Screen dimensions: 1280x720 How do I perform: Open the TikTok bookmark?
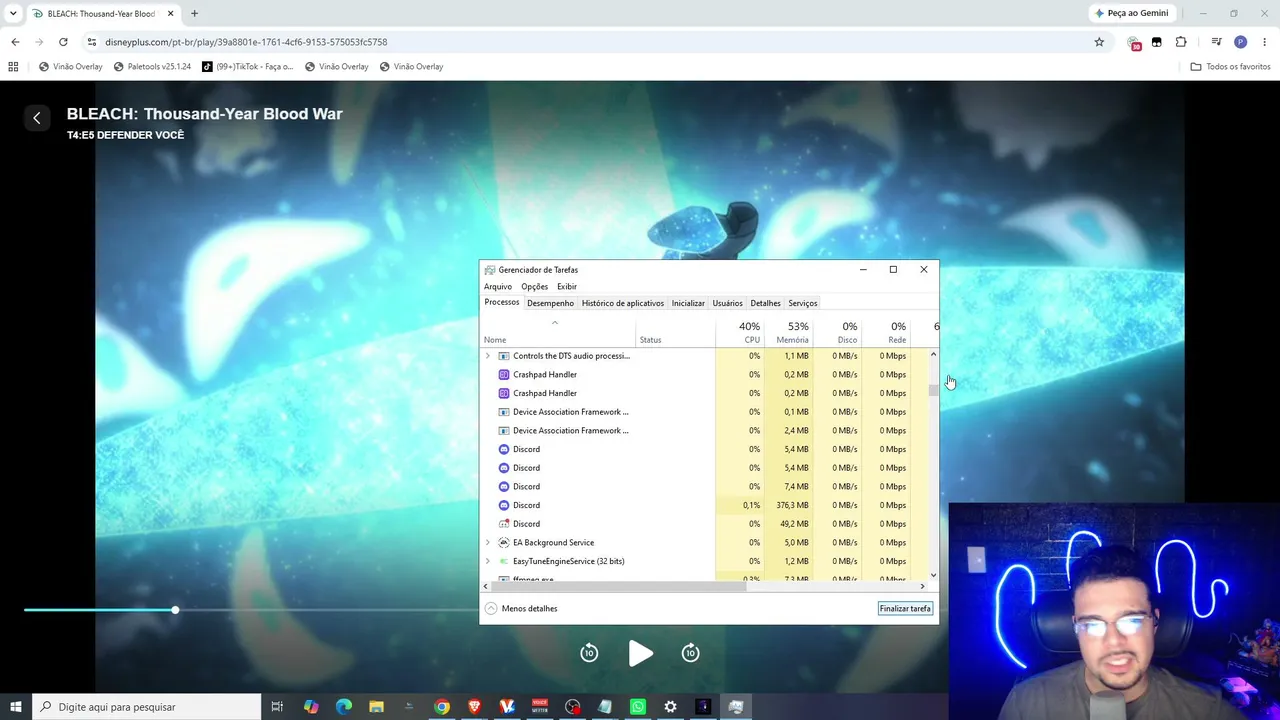pyautogui.click(x=248, y=67)
